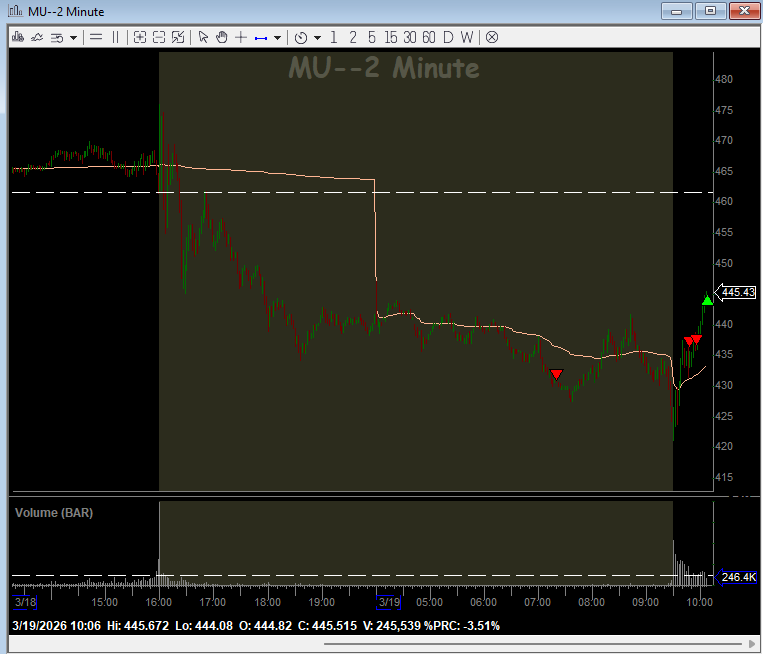Image resolution: width=763 pixels, height=654 pixels.
Task: Click the scrollbar right arrow
Action: tap(751, 644)
